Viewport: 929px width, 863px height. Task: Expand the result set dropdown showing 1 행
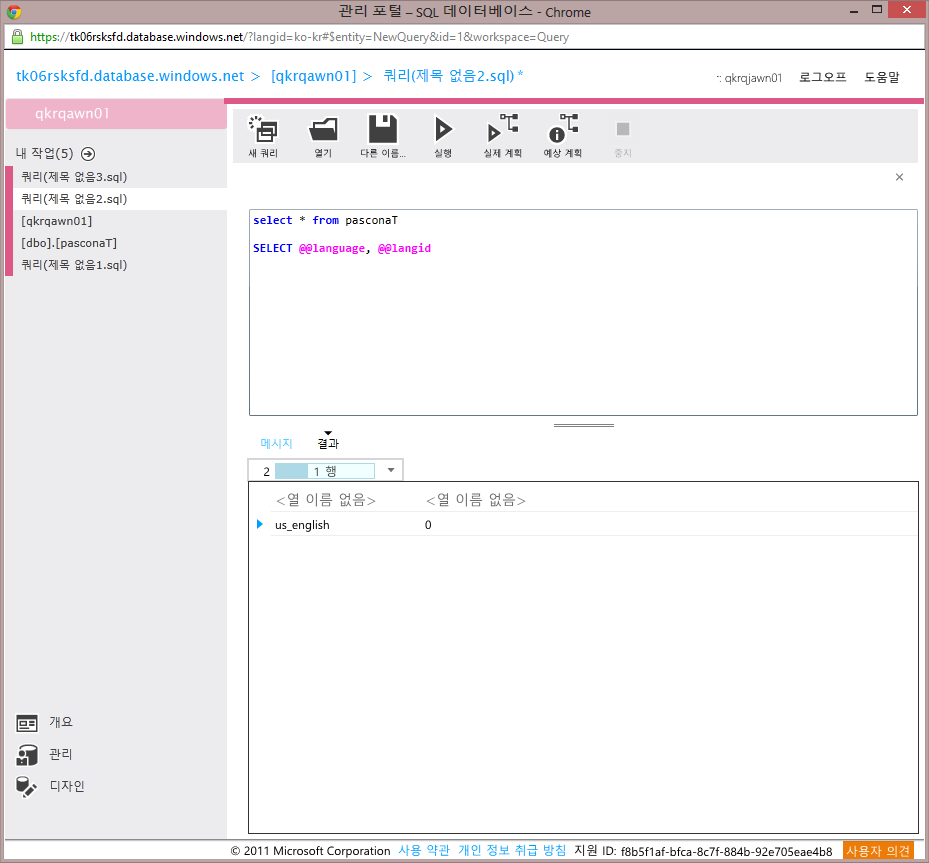(391, 470)
